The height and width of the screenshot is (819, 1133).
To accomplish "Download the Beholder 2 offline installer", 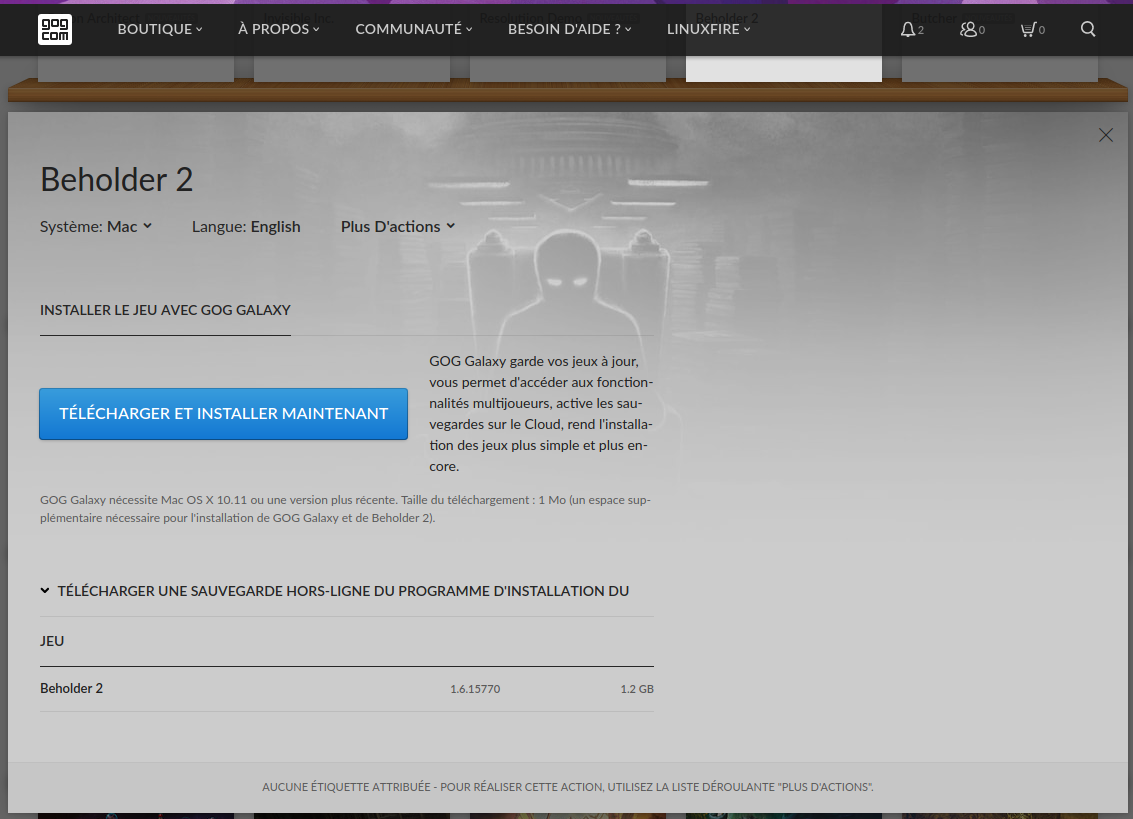I will (347, 689).
